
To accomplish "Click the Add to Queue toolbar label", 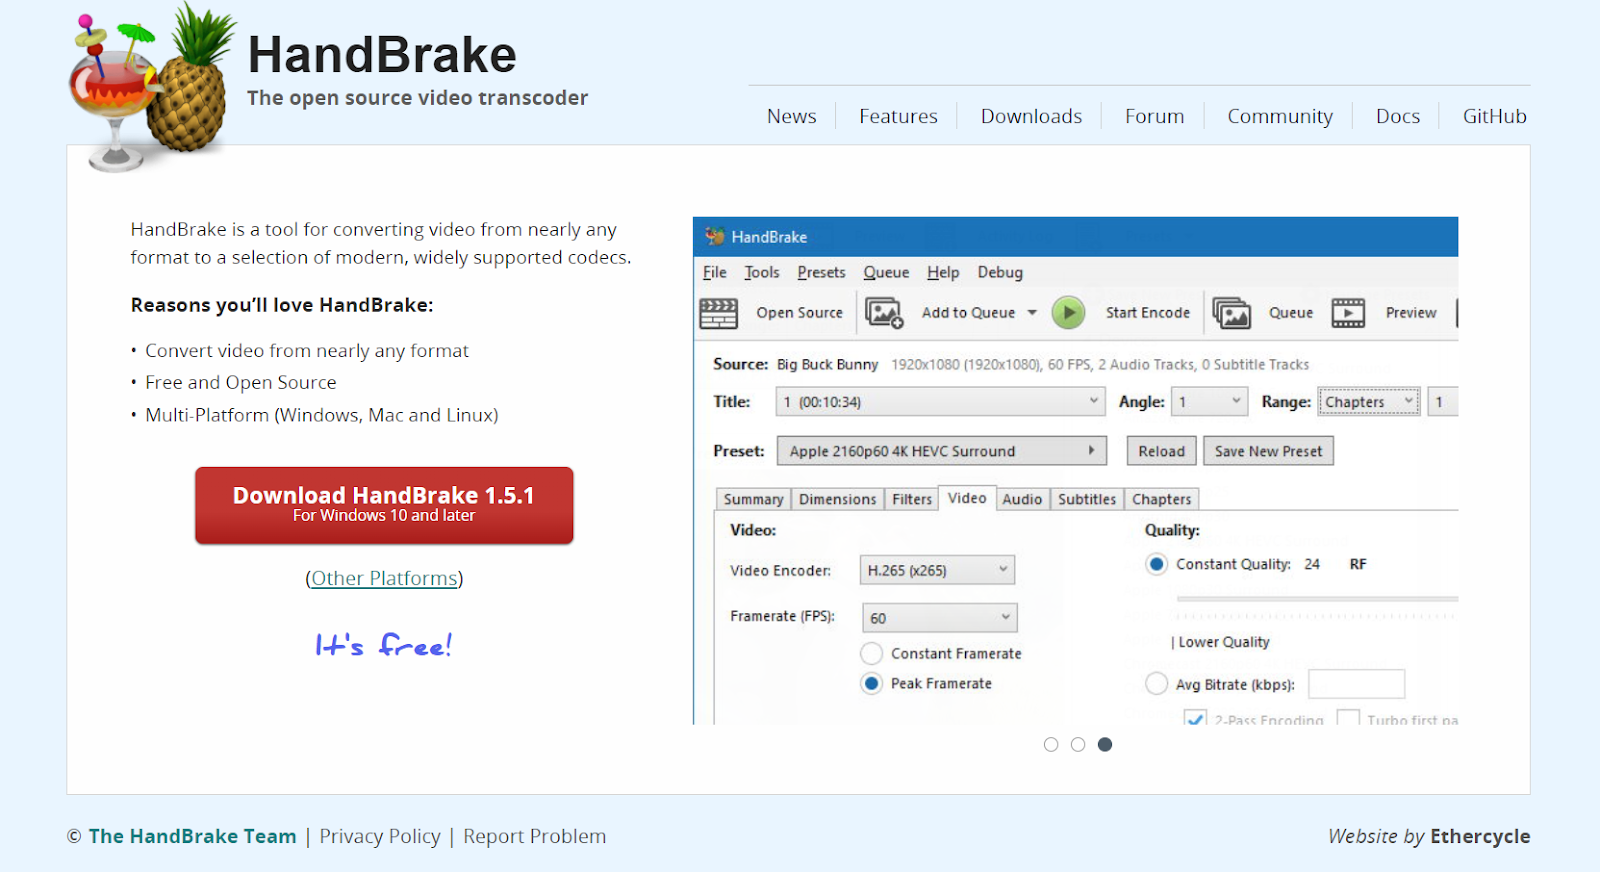I will point(968,313).
